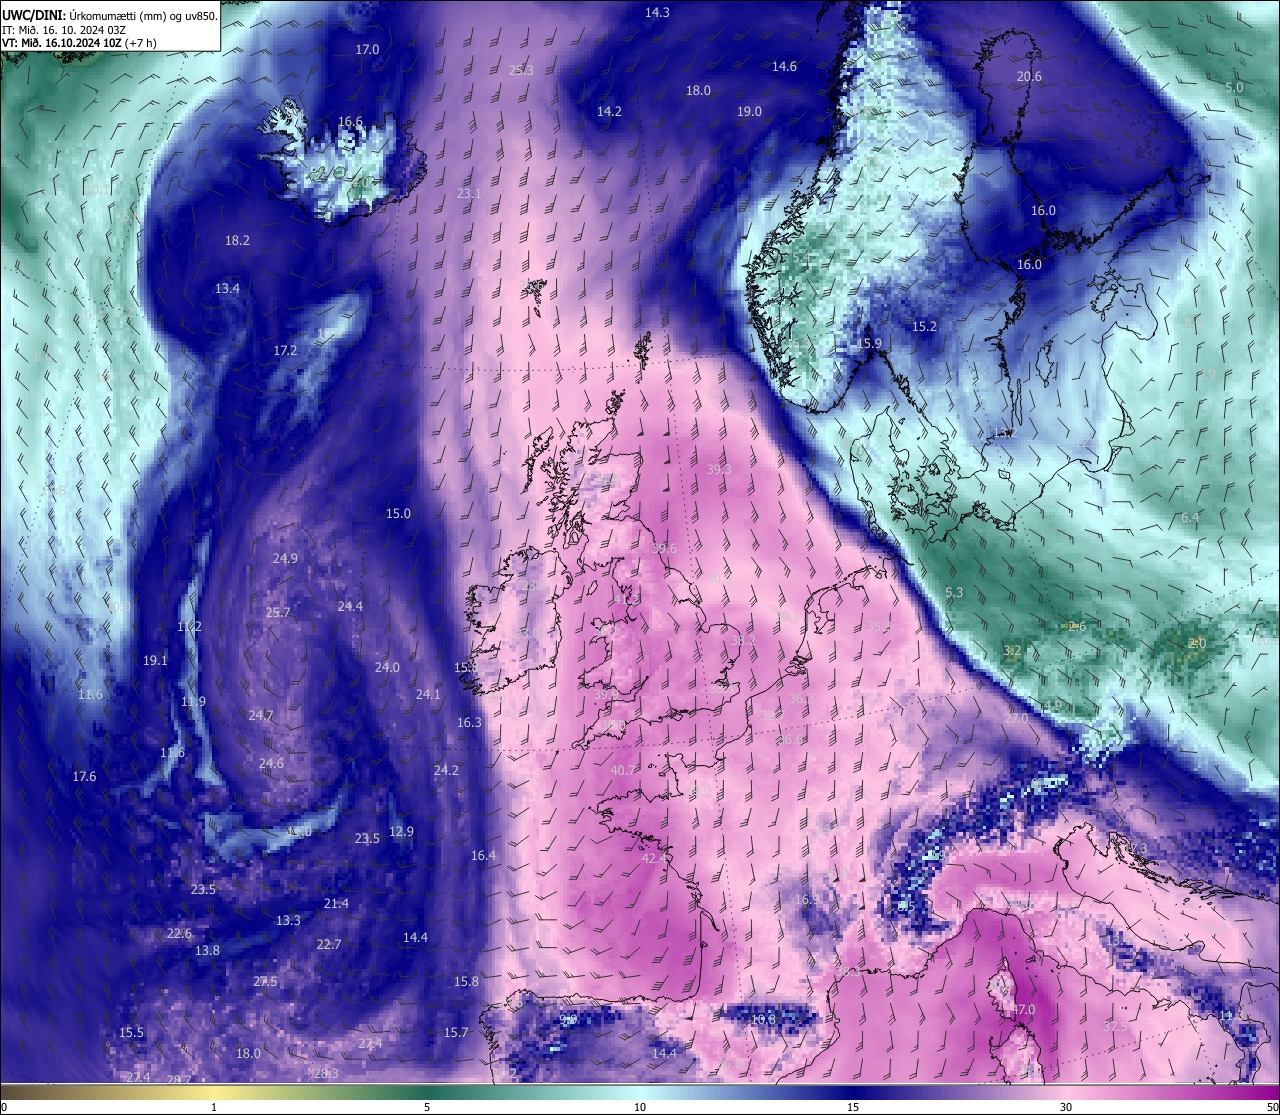This screenshot has height=1115, width=1280.
Task: Click the 47.0 value near Corsica
Action: coord(1023,1009)
